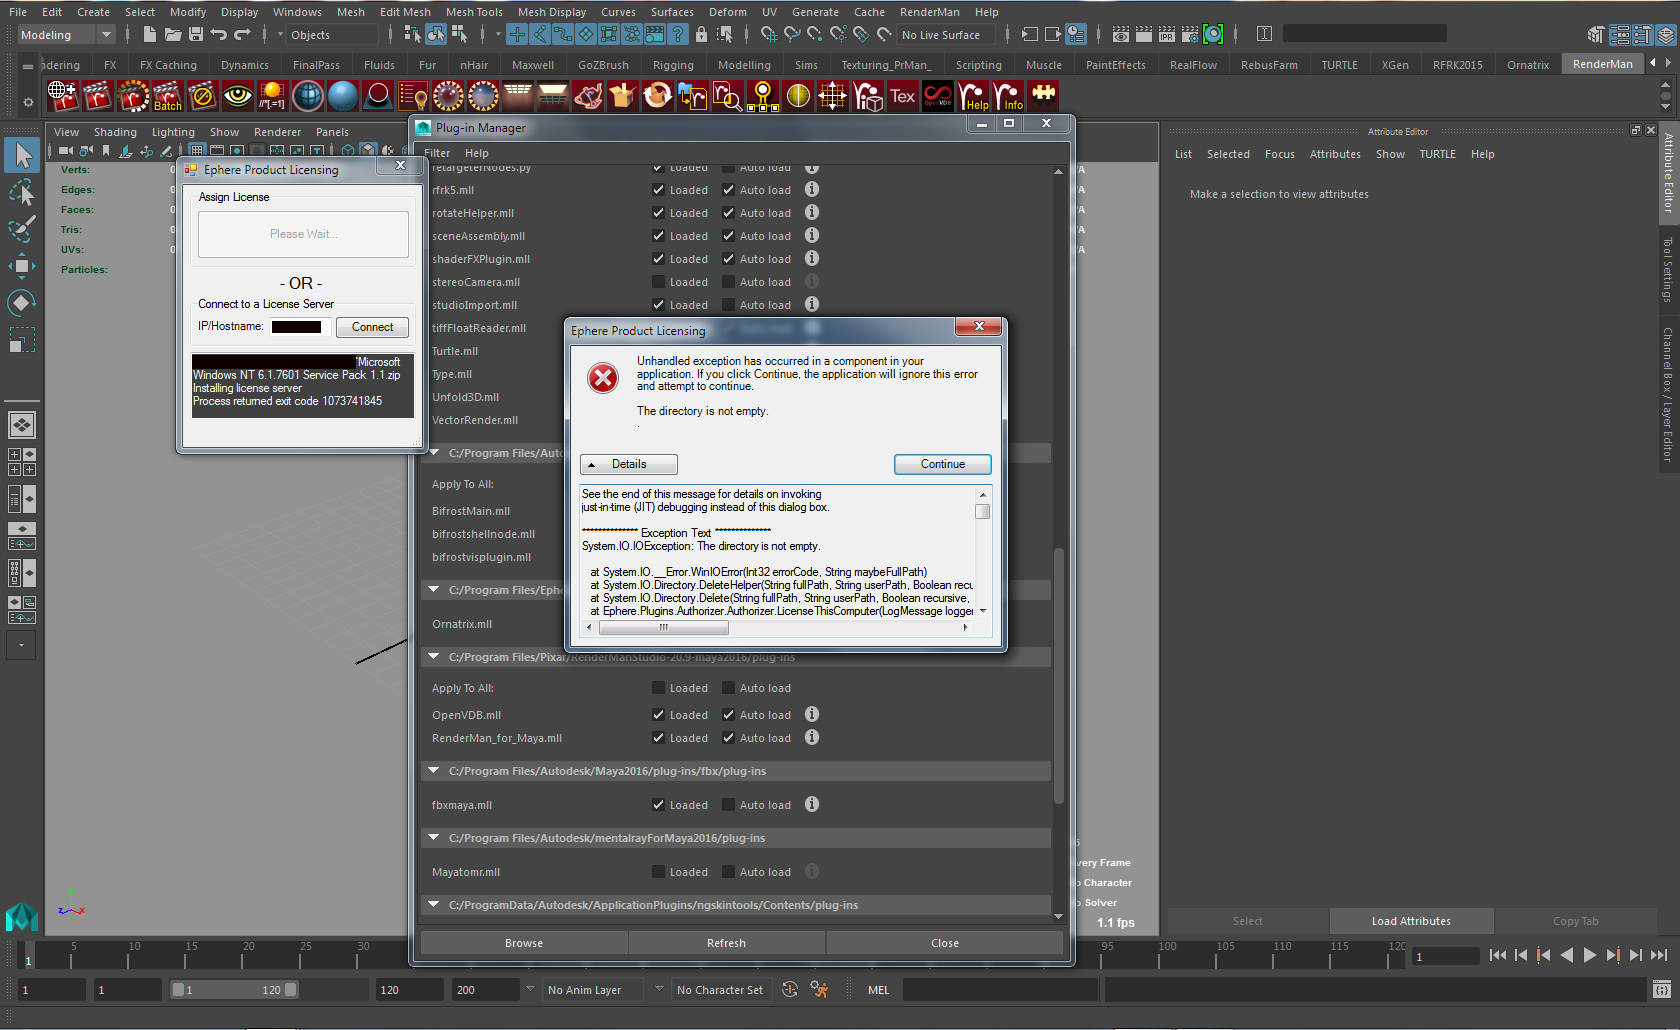Click the info icon for fbxmaya.mll
This screenshot has height=1030, width=1680.
pyautogui.click(x=812, y=804)
